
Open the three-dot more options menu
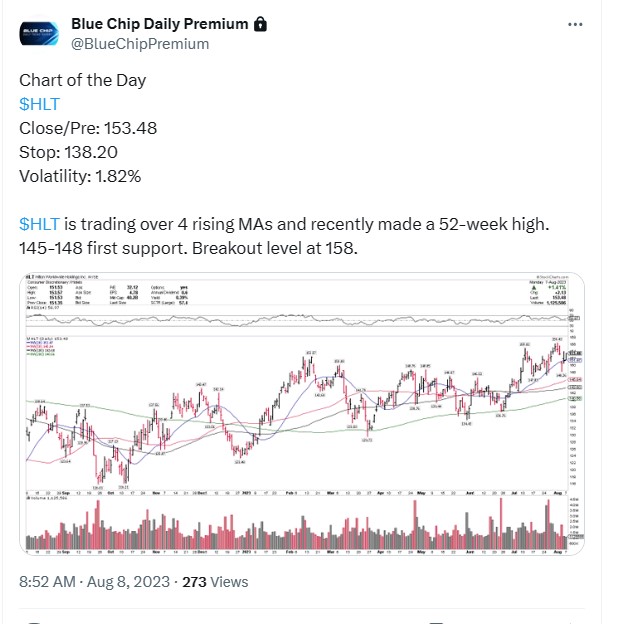pos(575,25)
